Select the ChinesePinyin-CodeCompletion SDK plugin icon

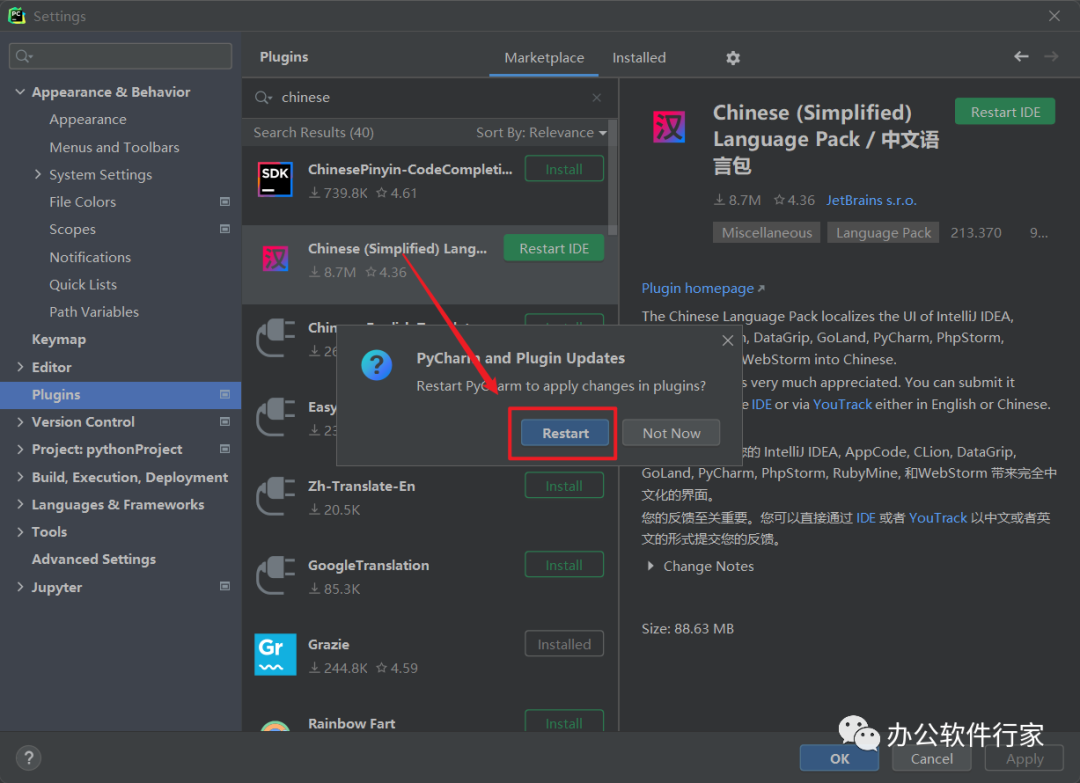275,180
